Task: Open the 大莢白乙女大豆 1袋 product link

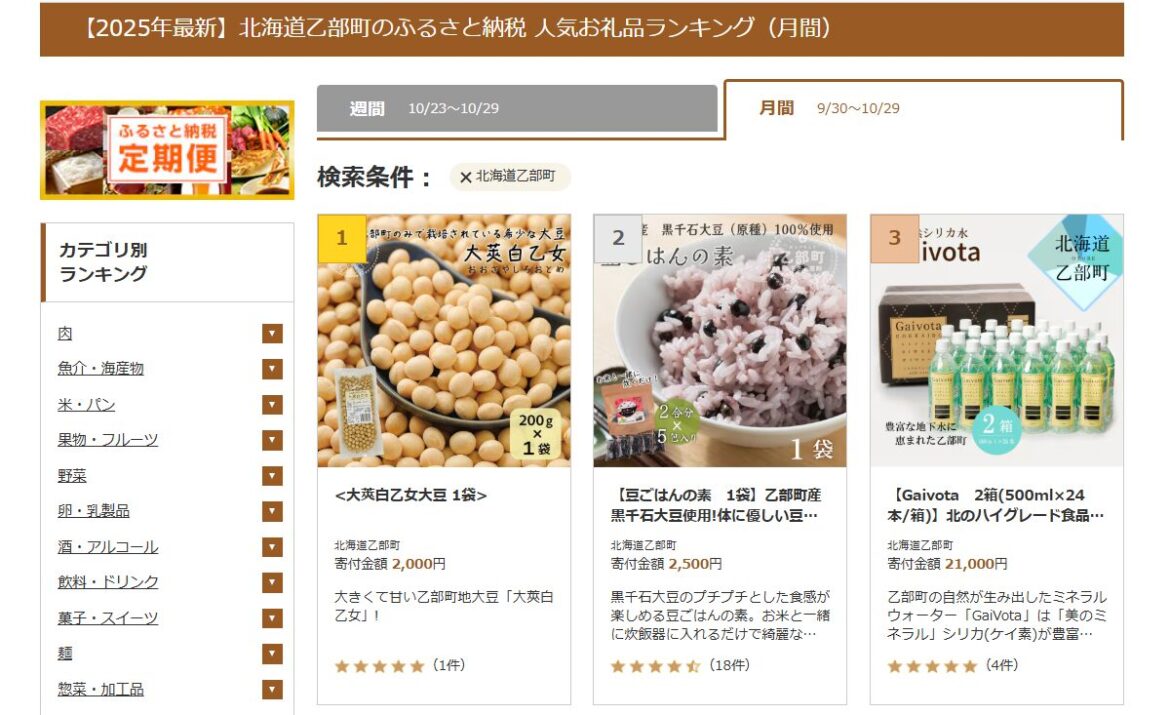Action: coord(411,495)
